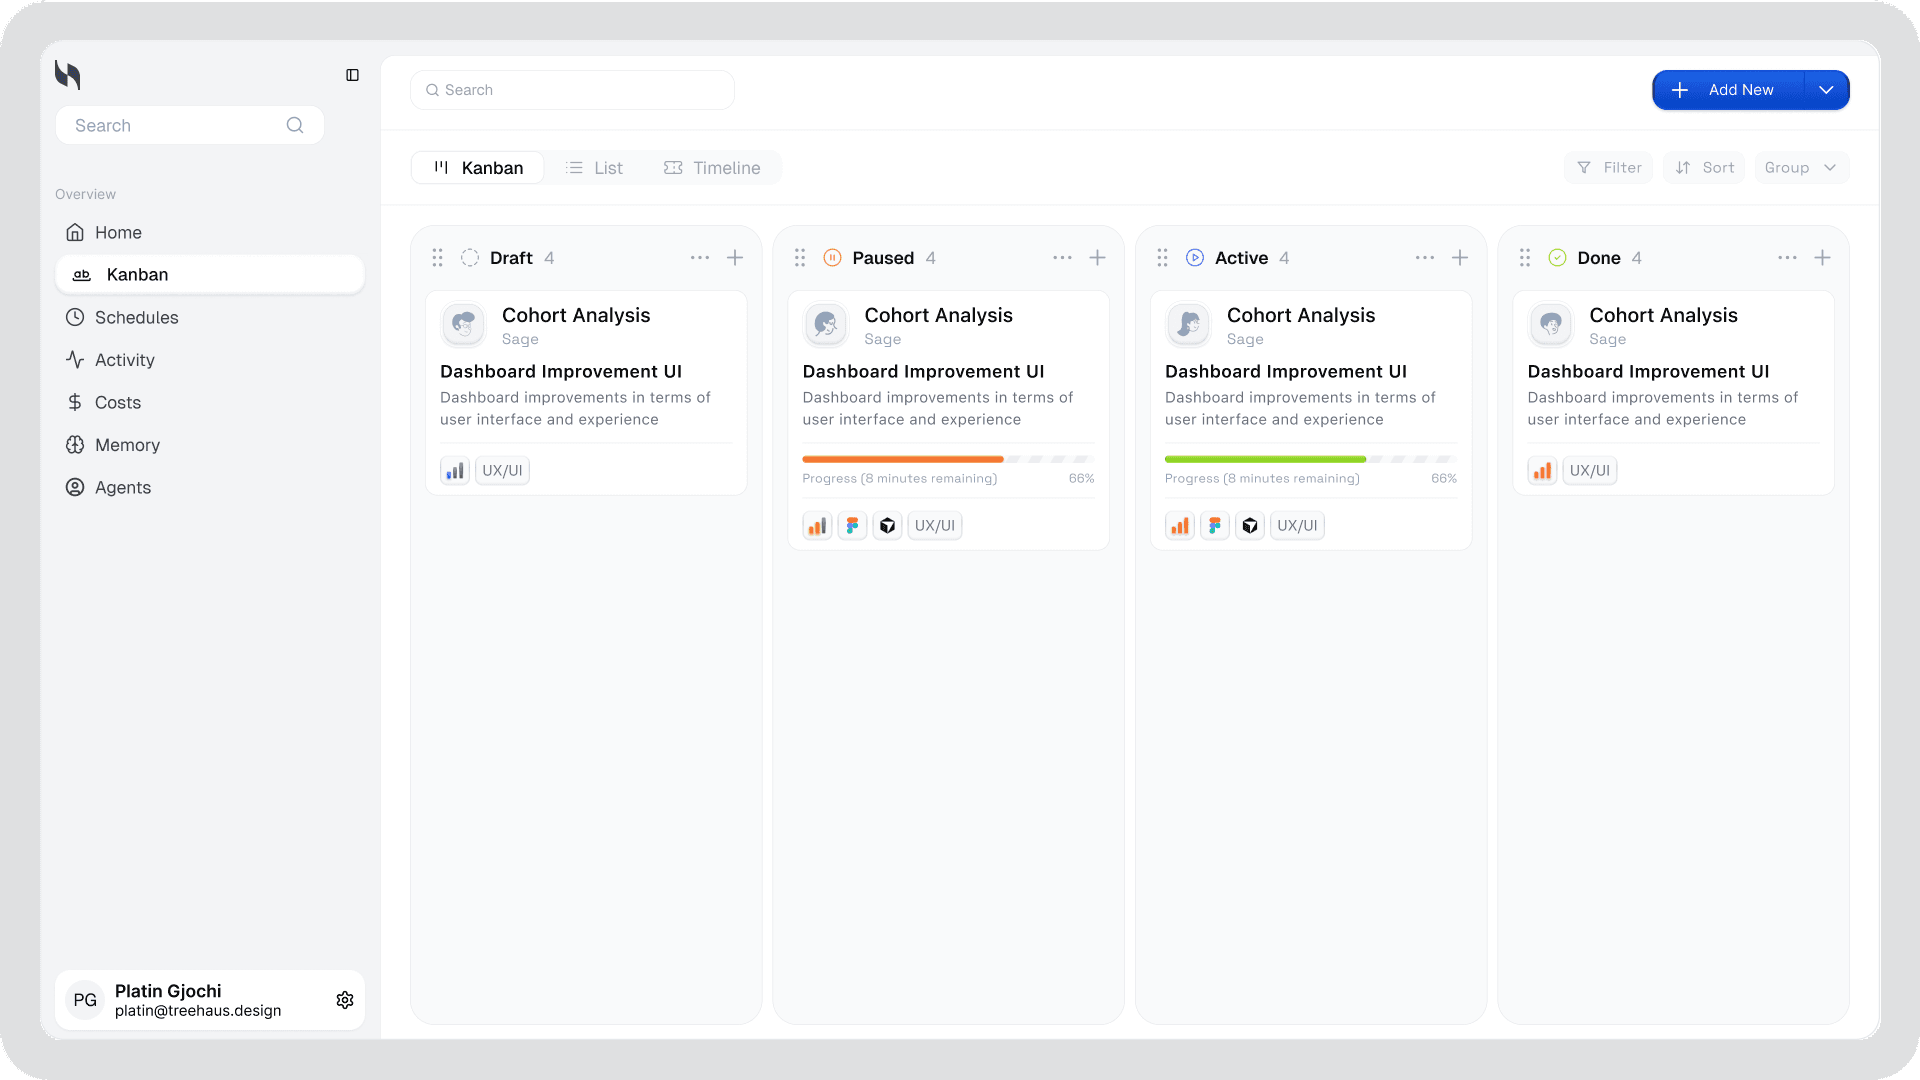
Task: Click the drag handle of Active column
Action: pos(1162,258)
